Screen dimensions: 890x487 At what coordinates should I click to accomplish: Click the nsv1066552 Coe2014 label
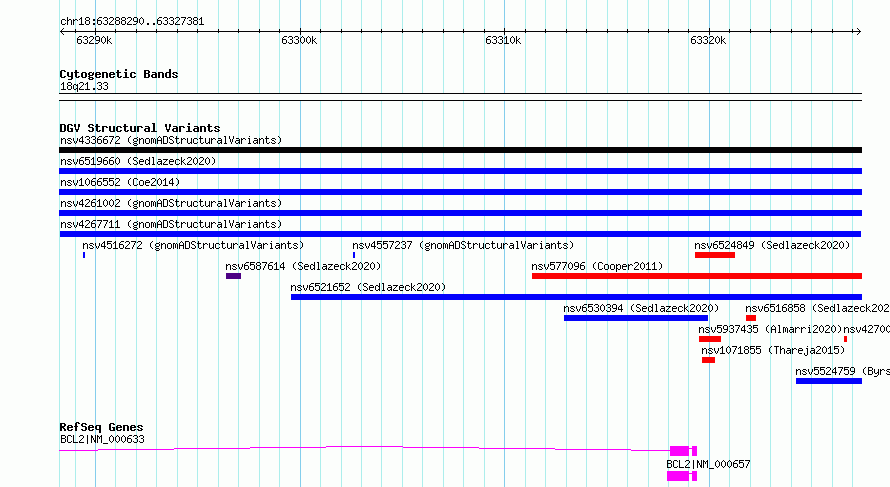click(x=120, y=182)
